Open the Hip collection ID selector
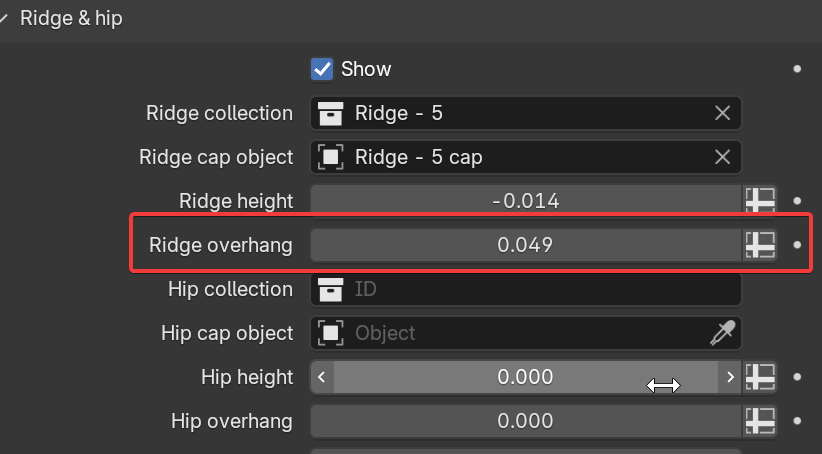The height and width of the screenshot is (454, 822). click(x=525, y=289)
